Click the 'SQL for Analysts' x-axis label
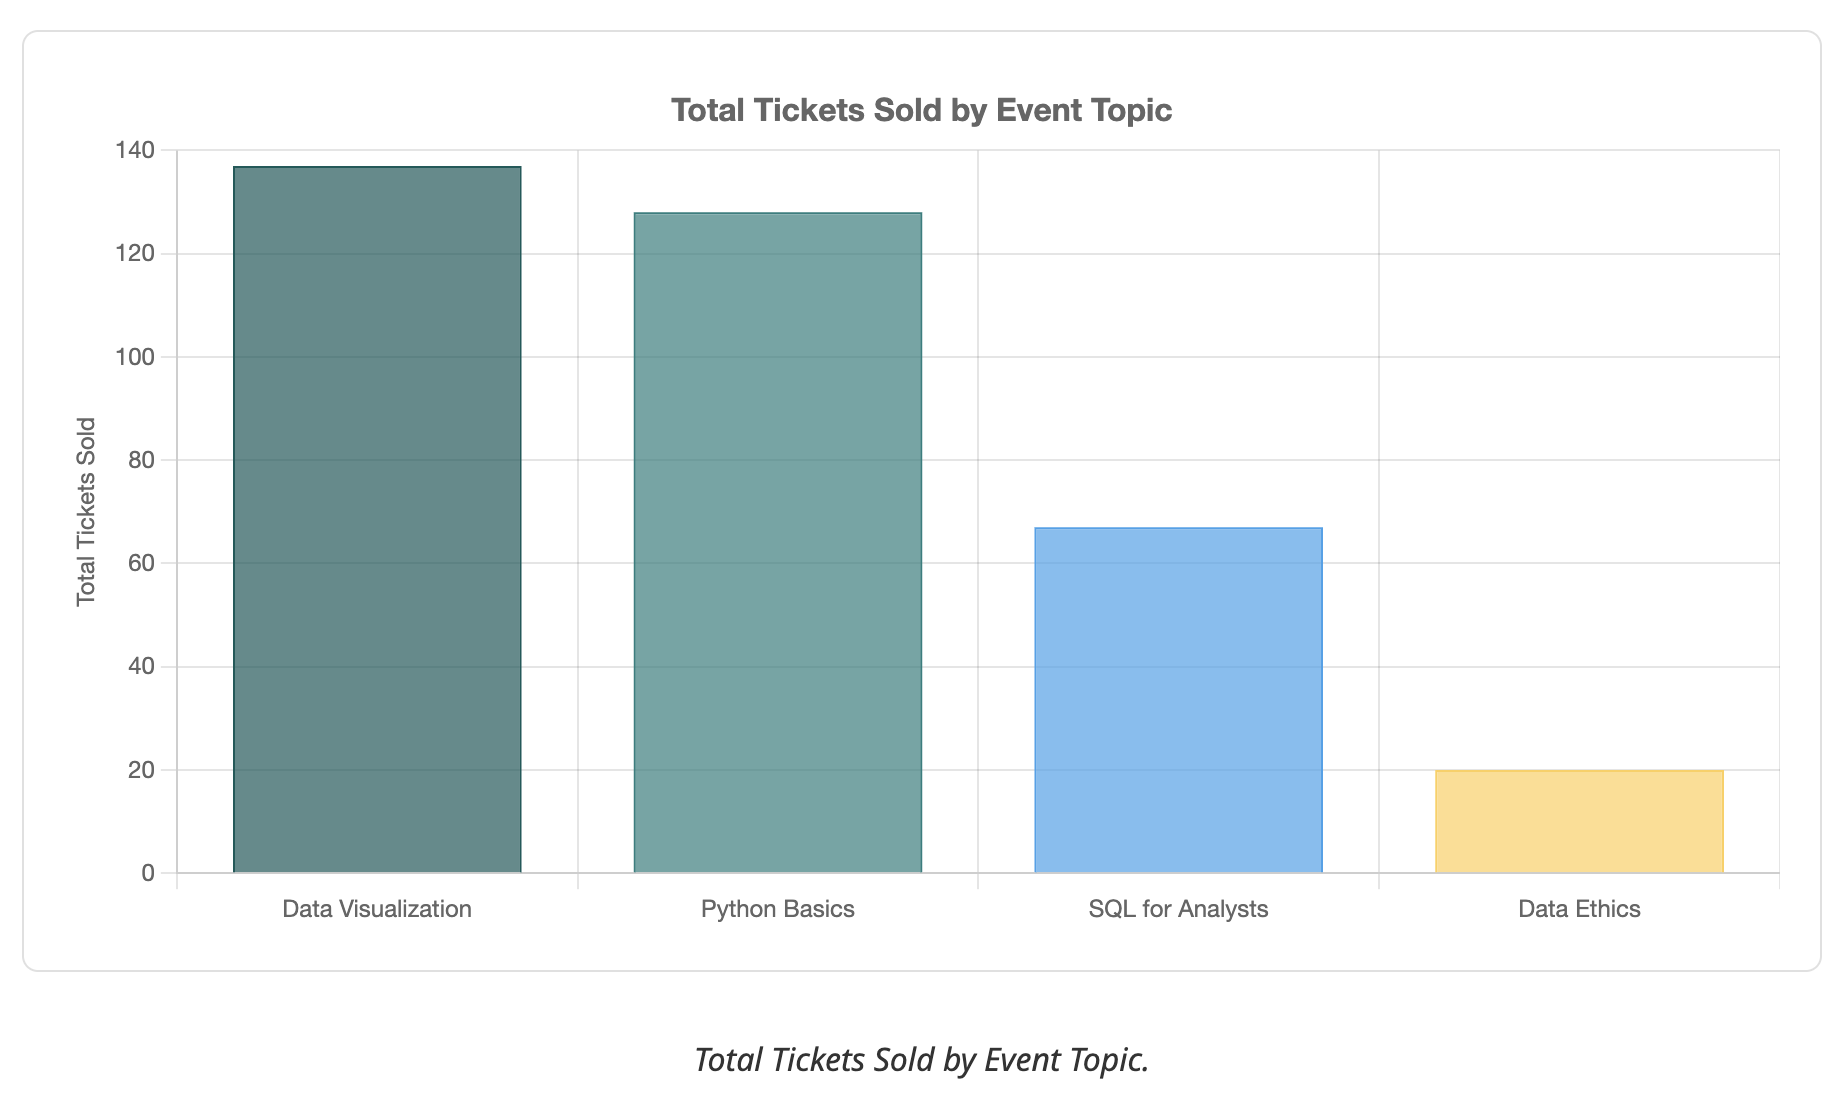This screenshot has width=1840, height=1094. [x=1178, y=909]
